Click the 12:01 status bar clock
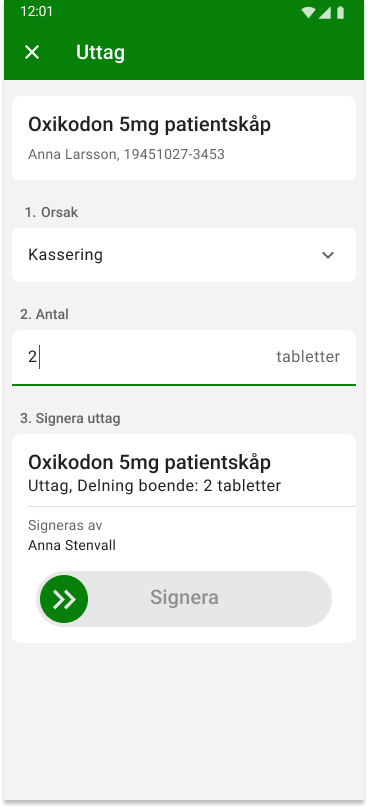Image resolution: width=368 pixels, height=808 pixels. (x=37, y=12)
